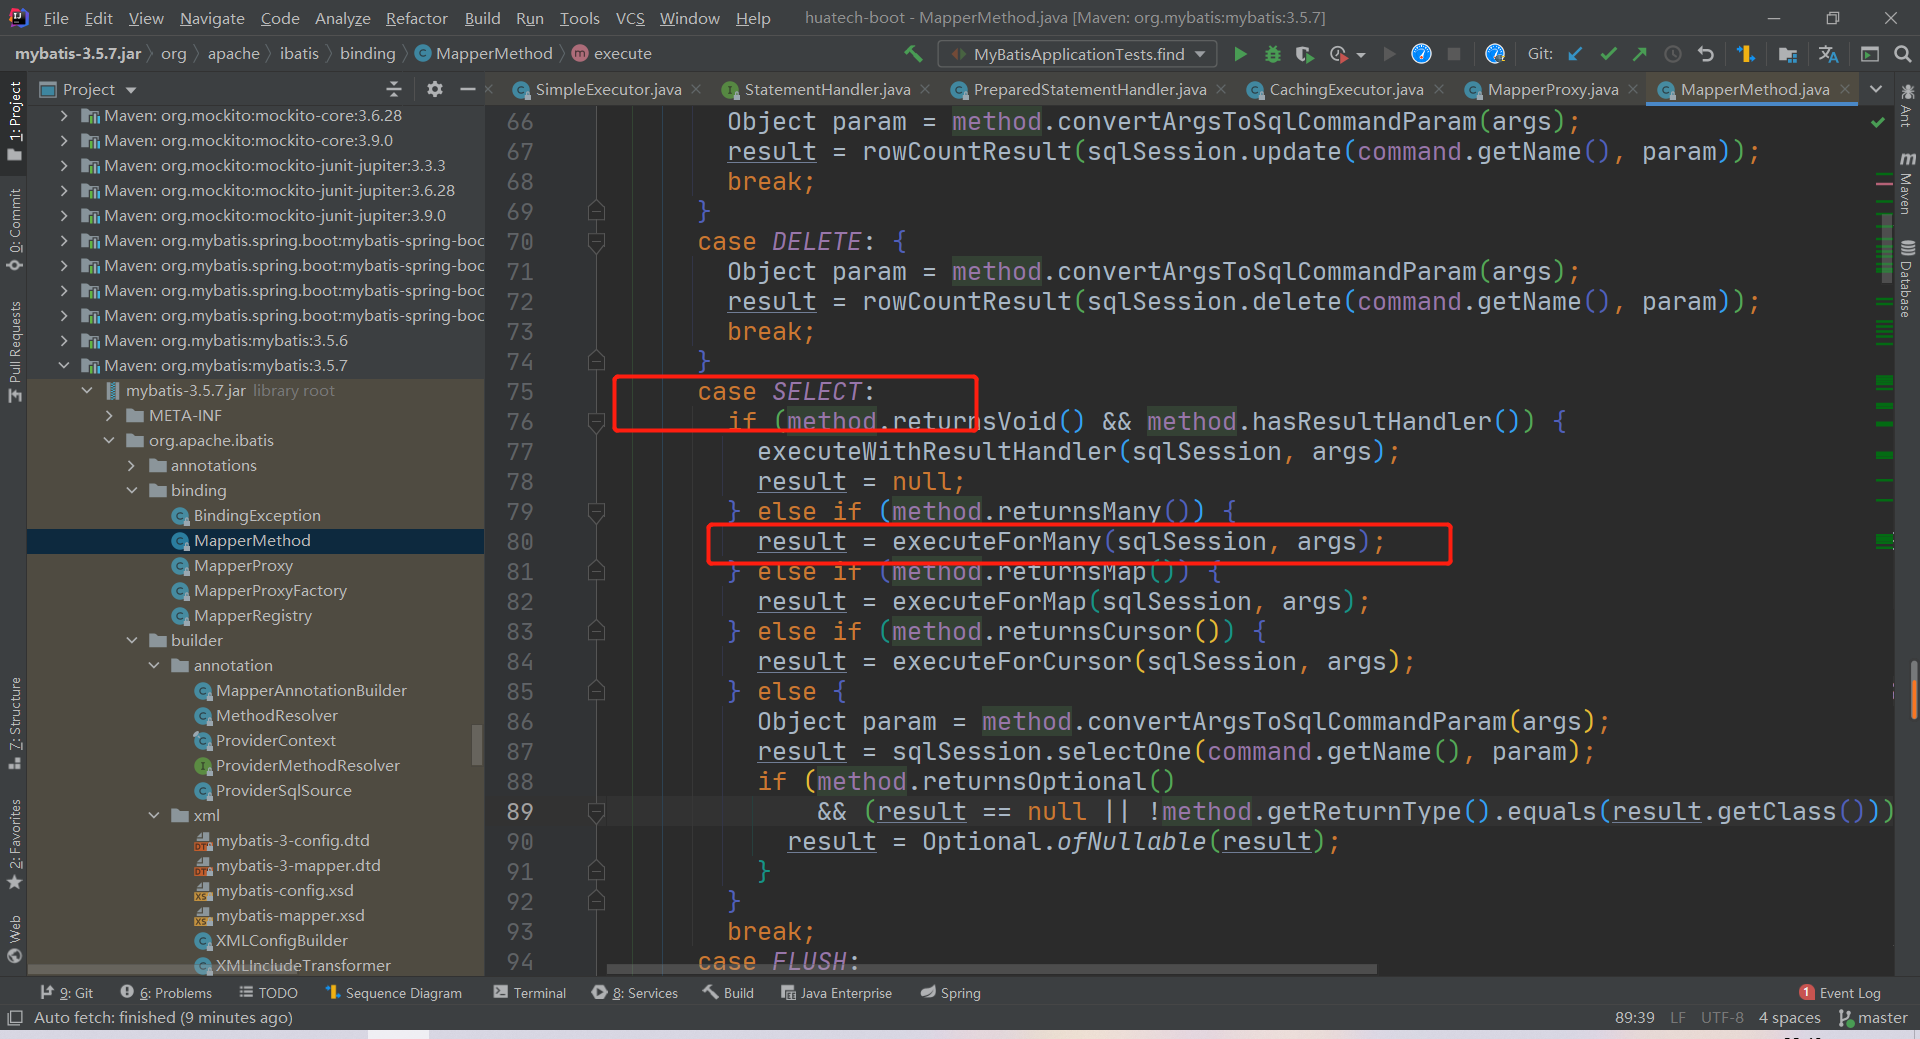Open the Terminal tool window button
Viewport: 1920px width, 1039px height.
pos(530,993)
